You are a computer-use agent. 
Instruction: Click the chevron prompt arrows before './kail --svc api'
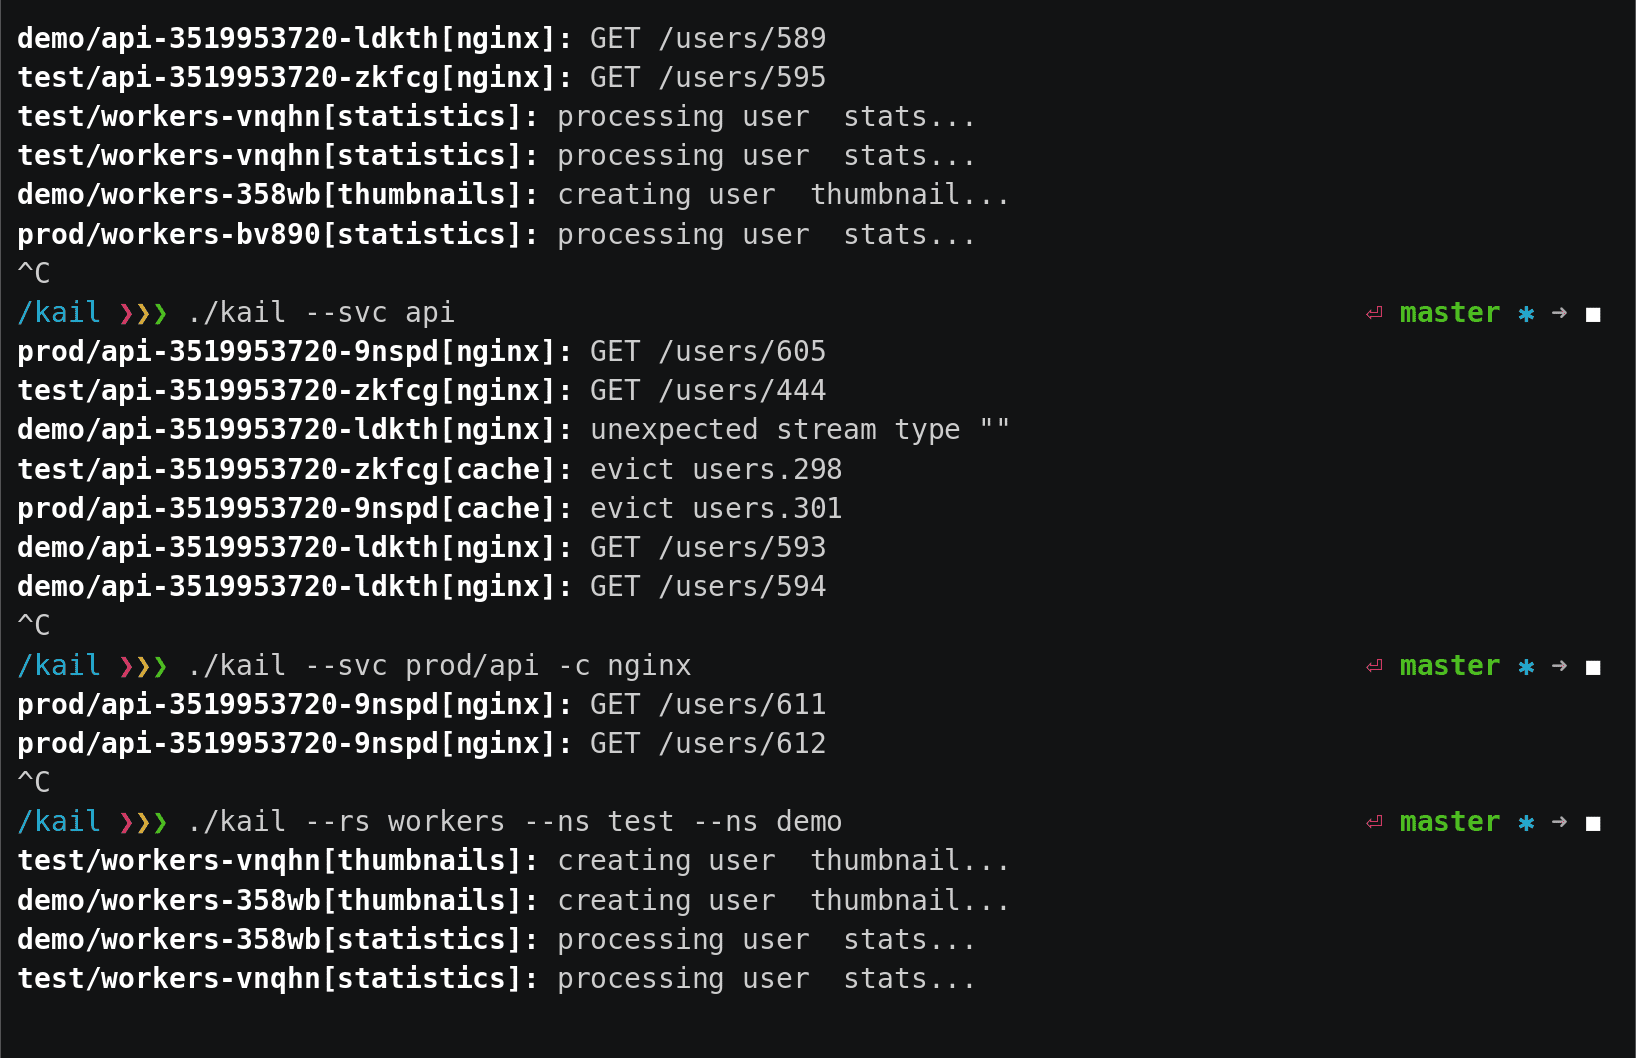point(143,314)
